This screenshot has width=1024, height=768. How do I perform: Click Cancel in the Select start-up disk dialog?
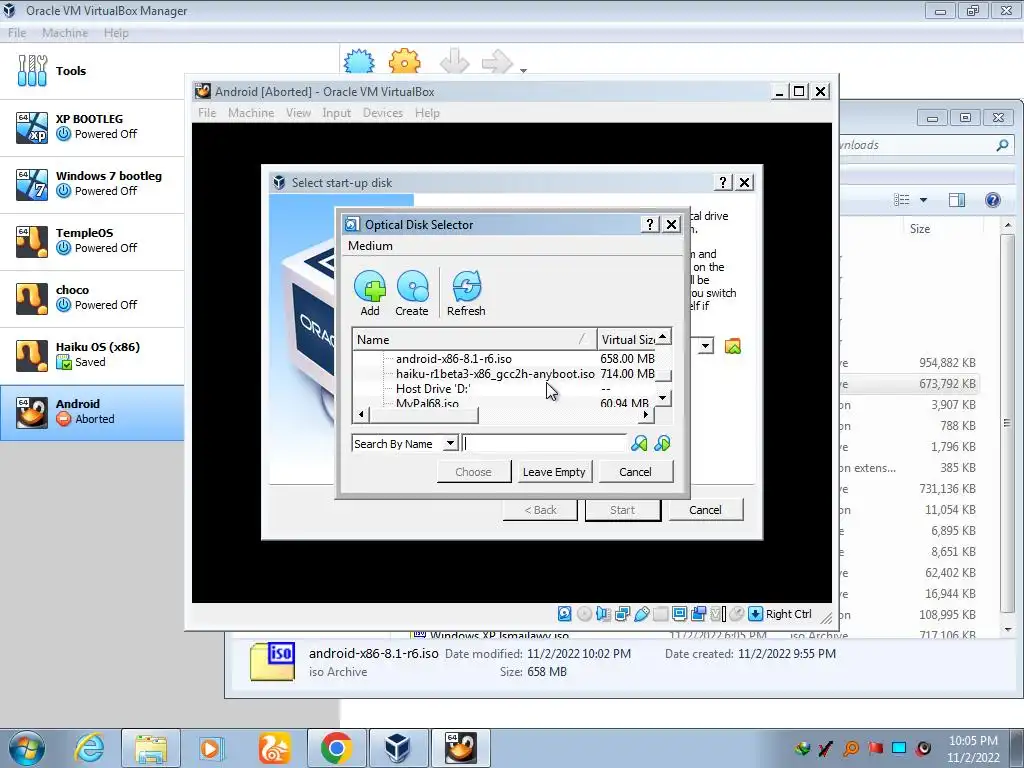(705, 510)
